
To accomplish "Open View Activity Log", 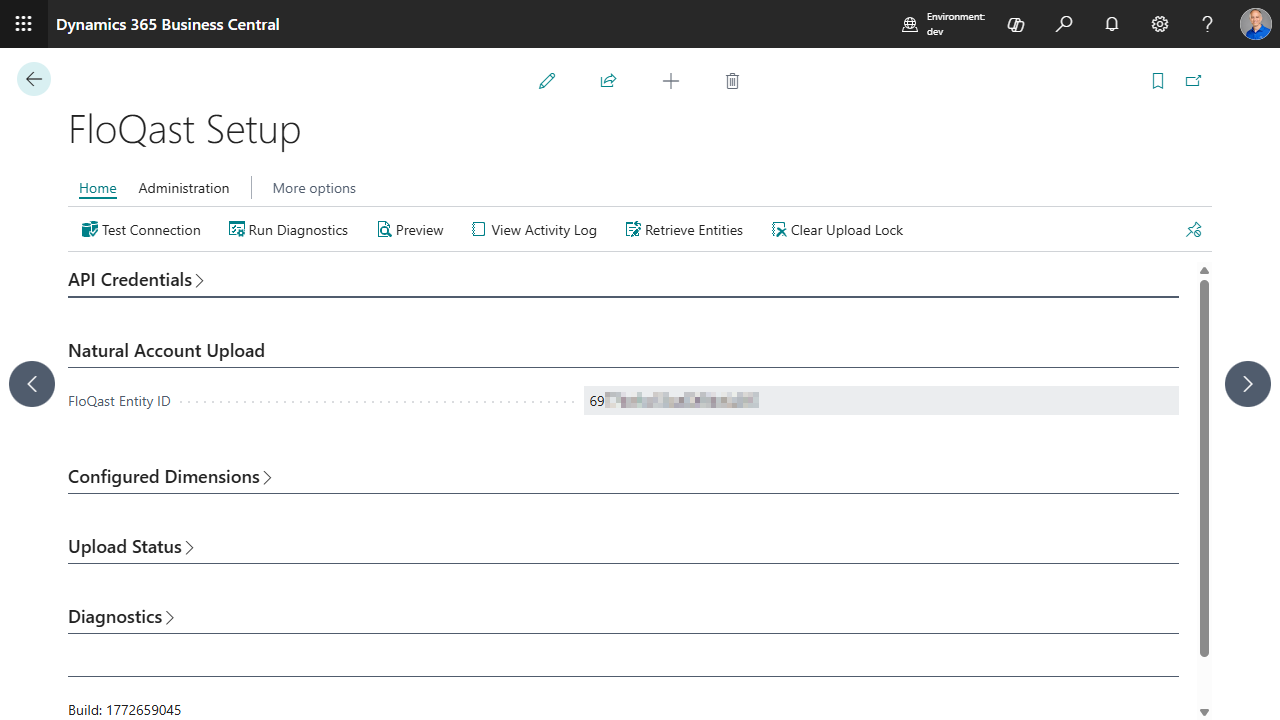I will pos(534,230).
